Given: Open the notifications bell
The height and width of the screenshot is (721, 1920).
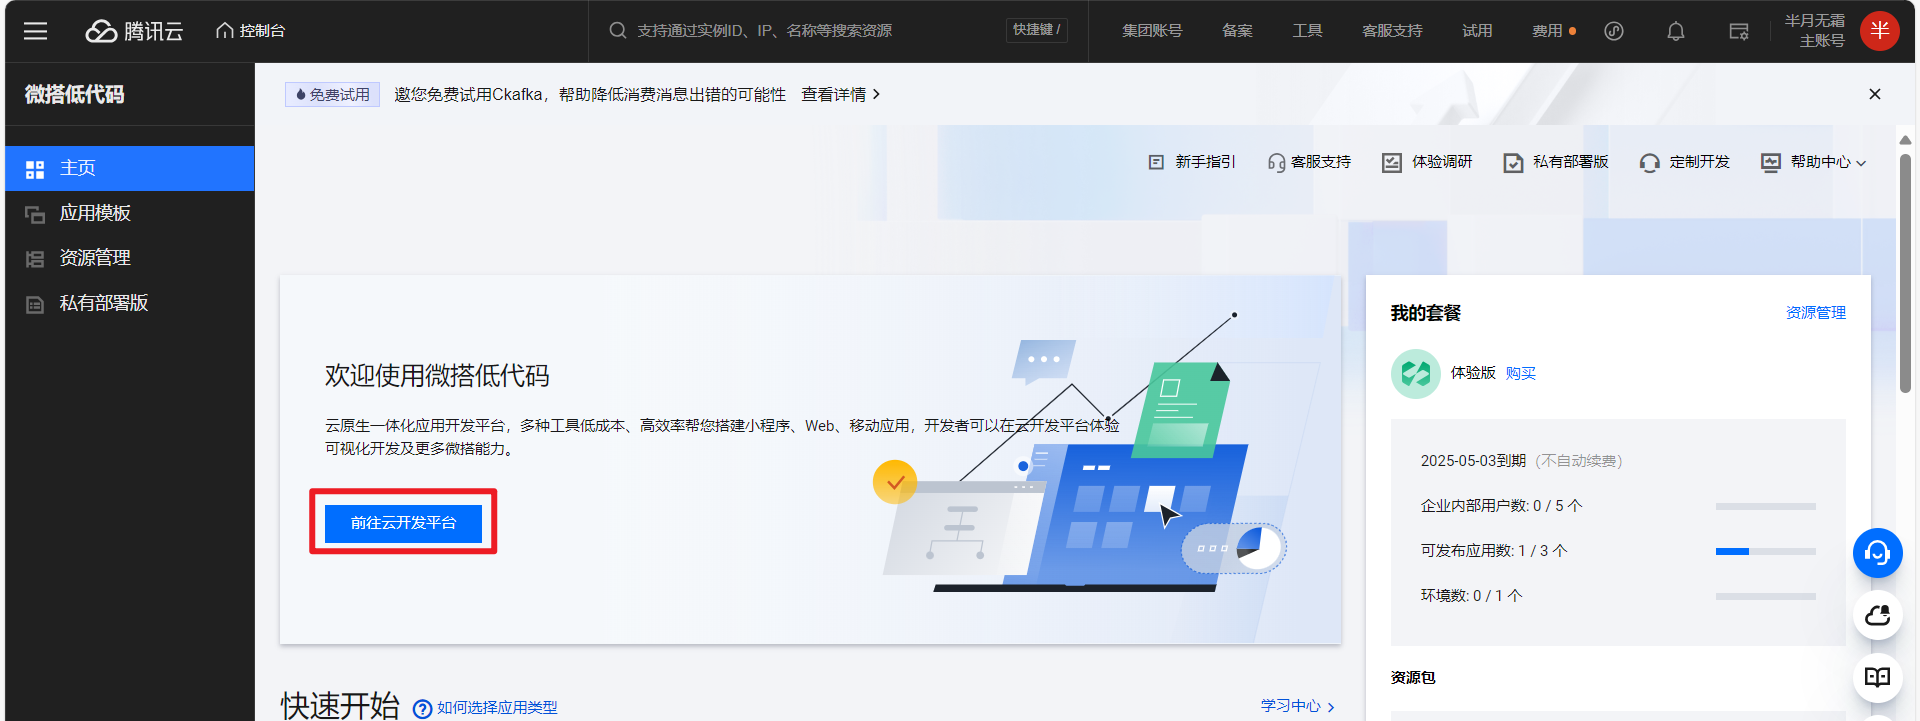Looking at the screenshot, I should pyautogui.click(x=1676, y=31).
